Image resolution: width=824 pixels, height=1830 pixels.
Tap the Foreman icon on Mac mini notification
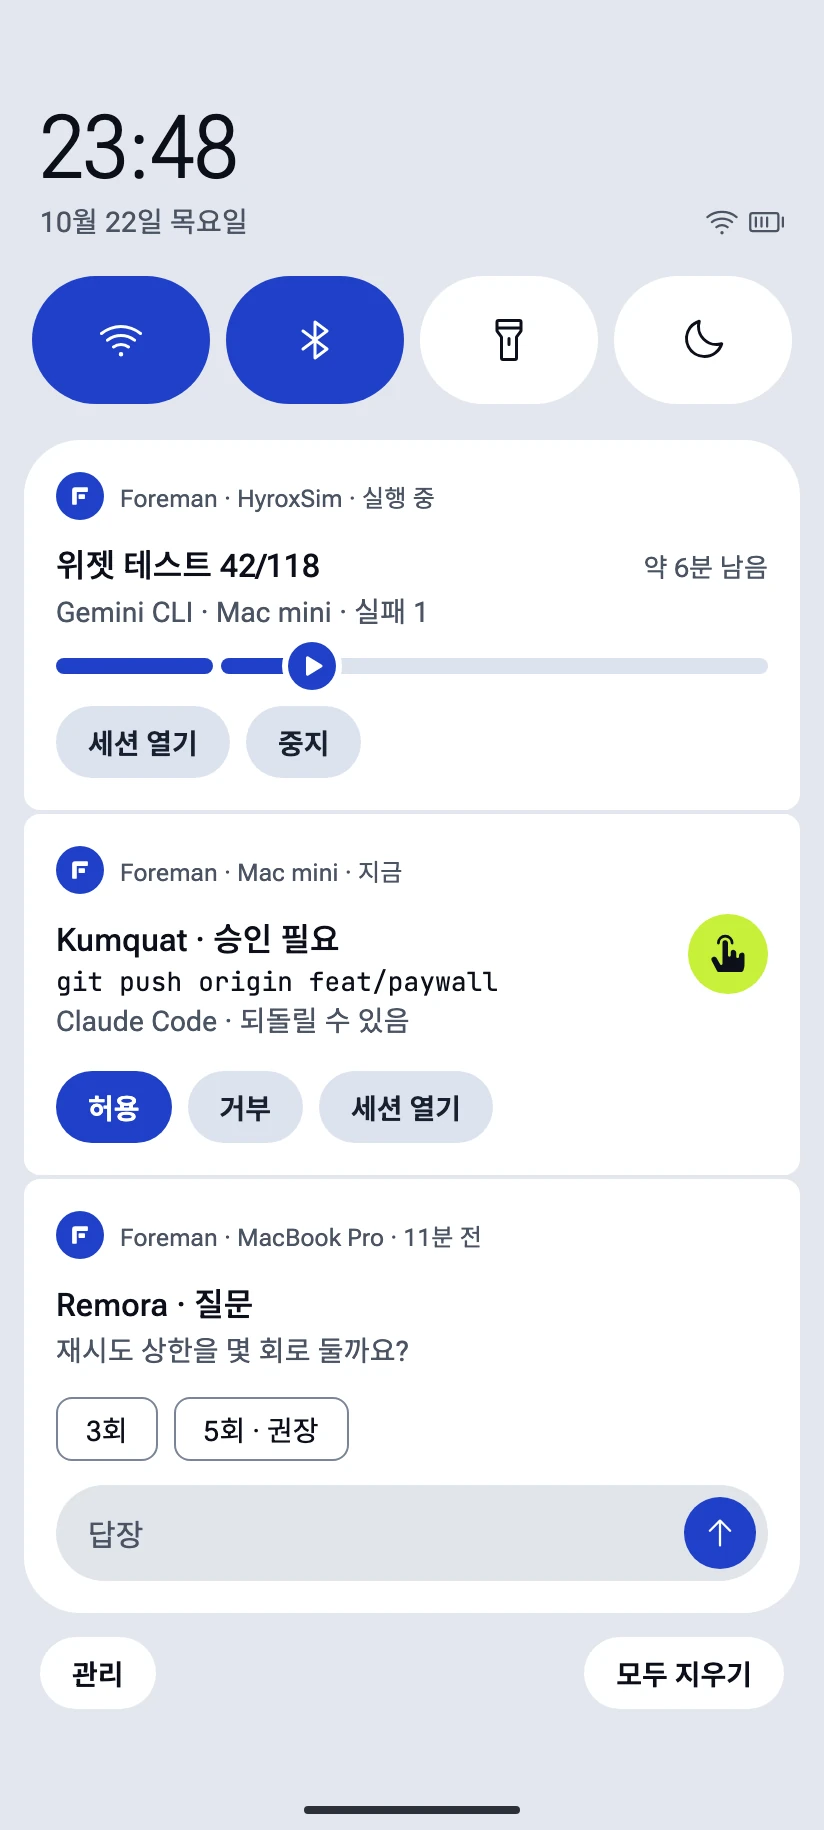tap(80, 870)
